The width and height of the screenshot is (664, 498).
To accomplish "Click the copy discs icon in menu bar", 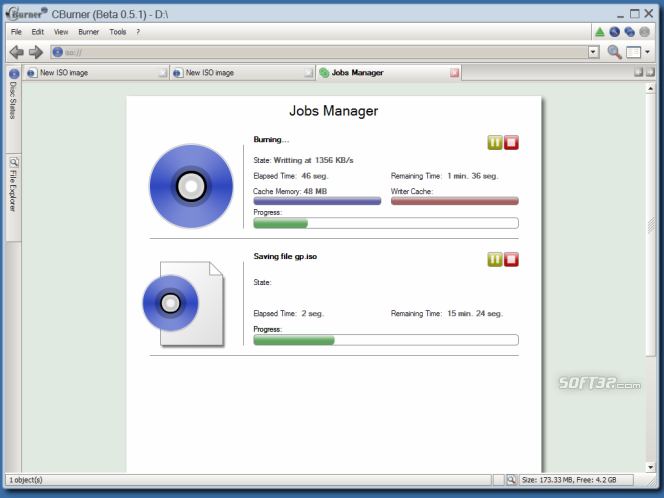I will tap(630, 32).
